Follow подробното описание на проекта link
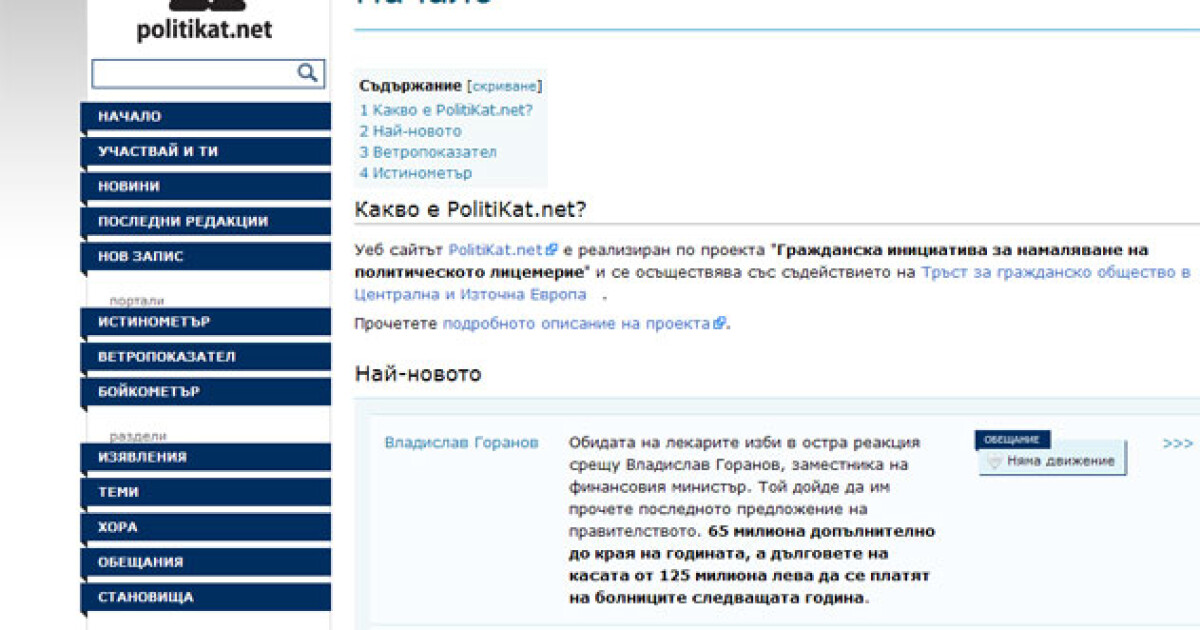1200x630 pixels. click(x=578, y=323)
